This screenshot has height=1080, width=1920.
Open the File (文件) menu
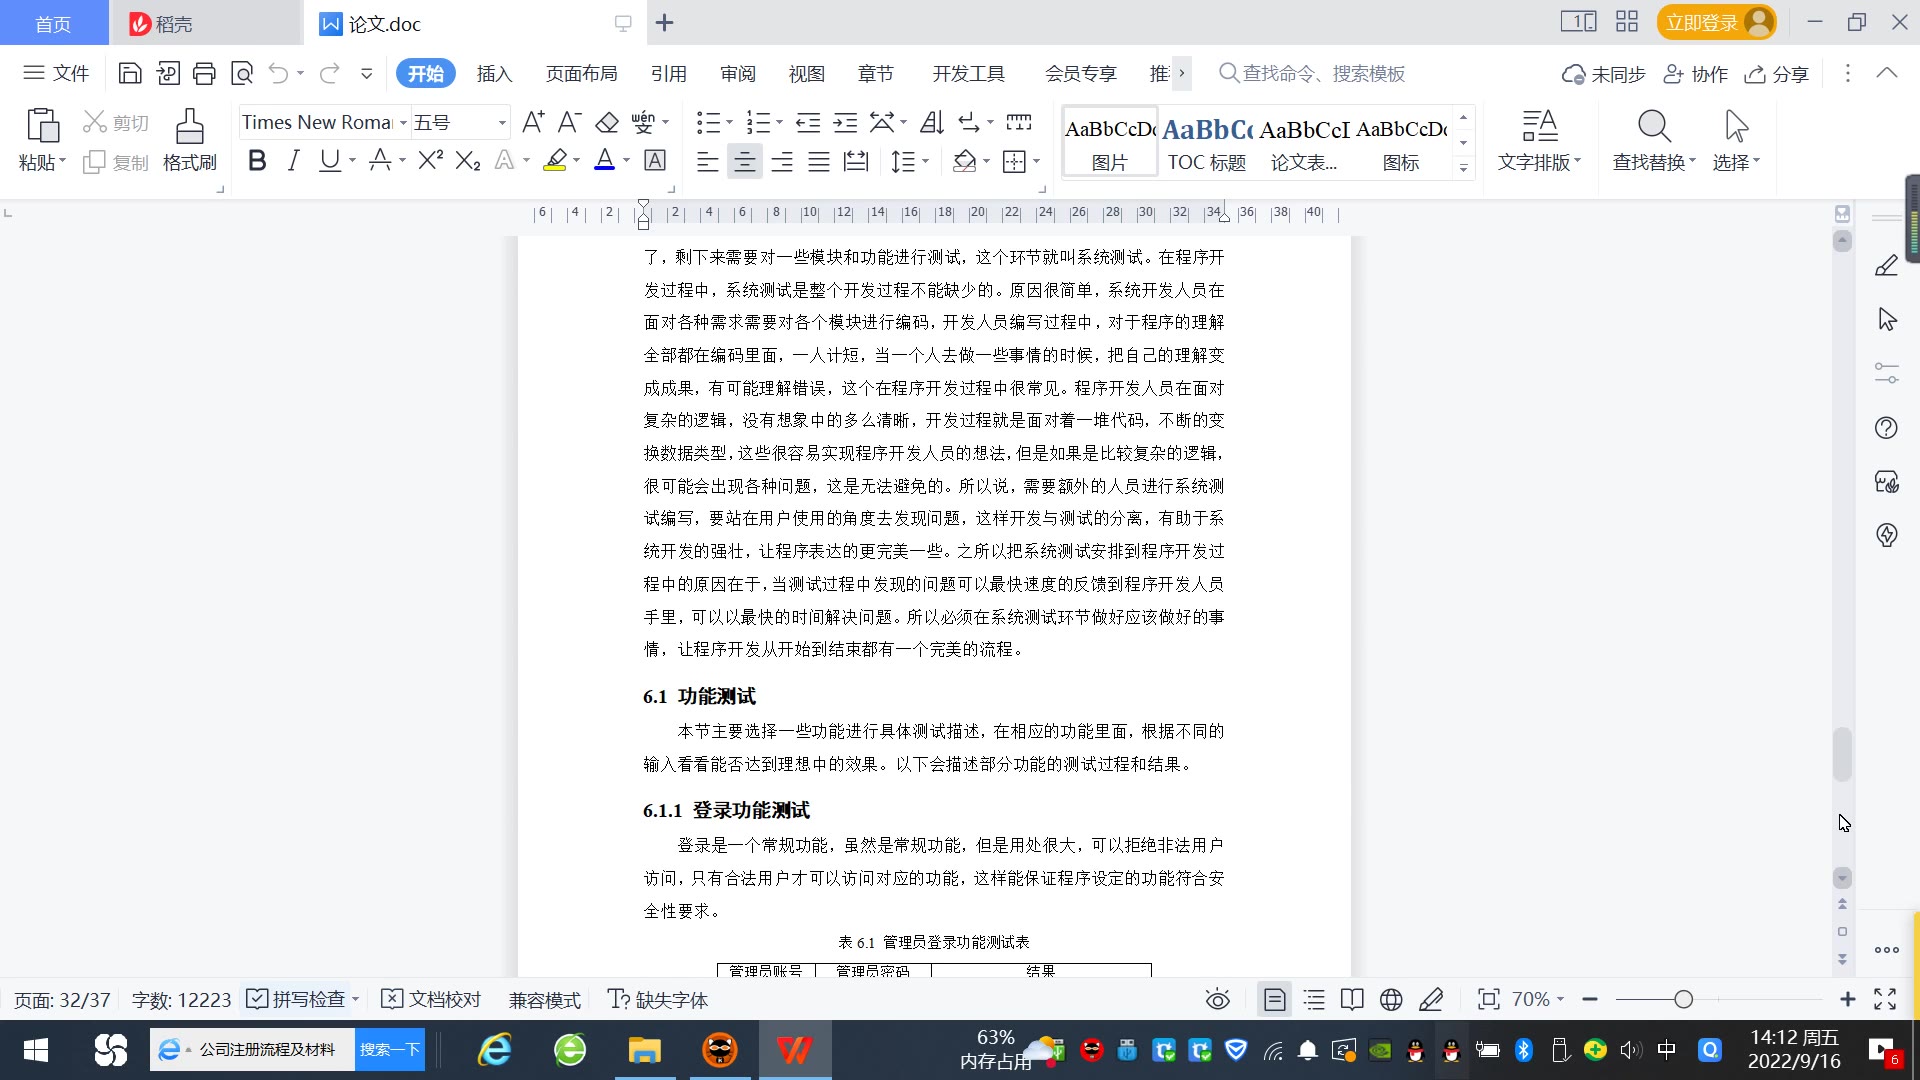coord(56,73)
